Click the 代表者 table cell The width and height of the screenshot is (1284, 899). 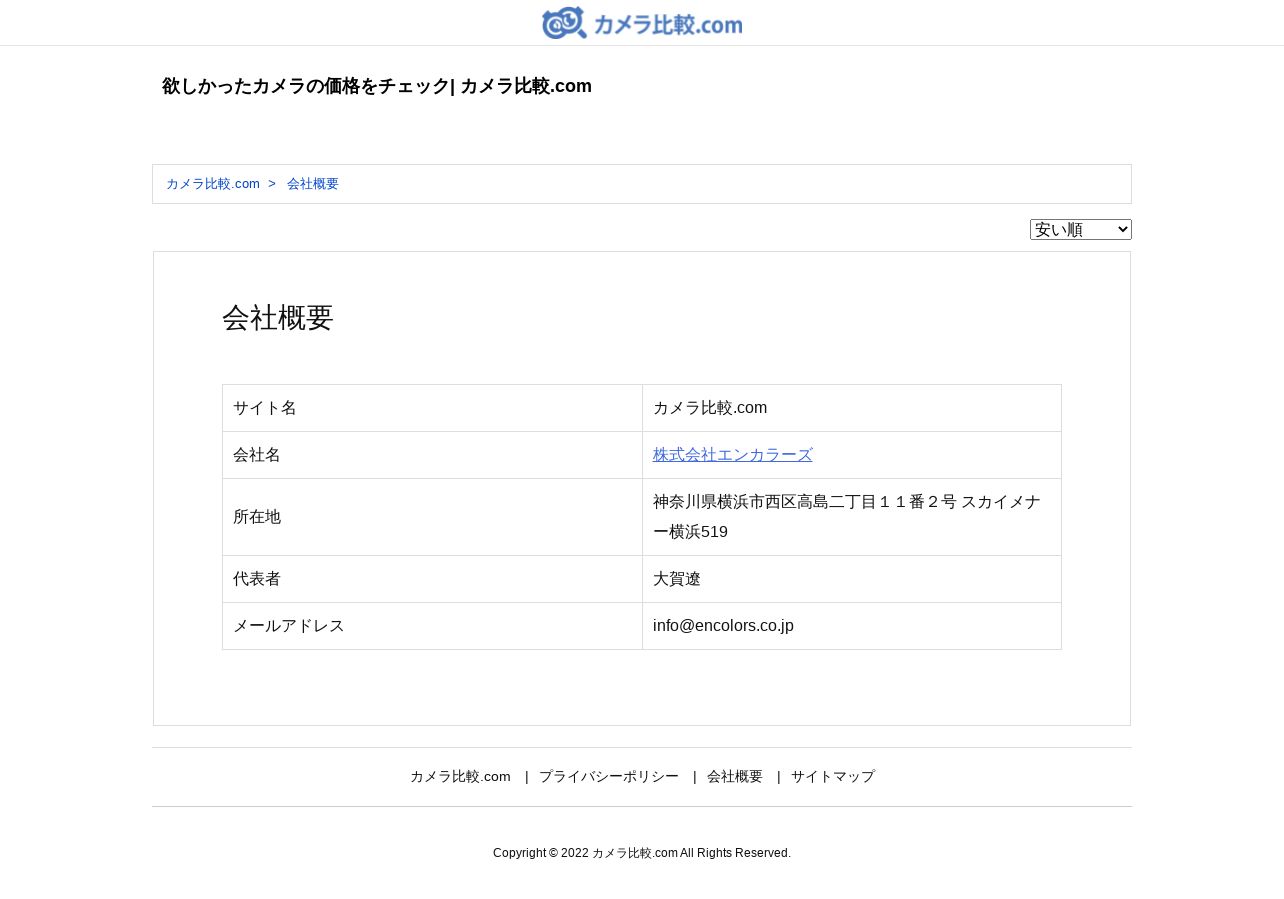[x=432, y=579]
